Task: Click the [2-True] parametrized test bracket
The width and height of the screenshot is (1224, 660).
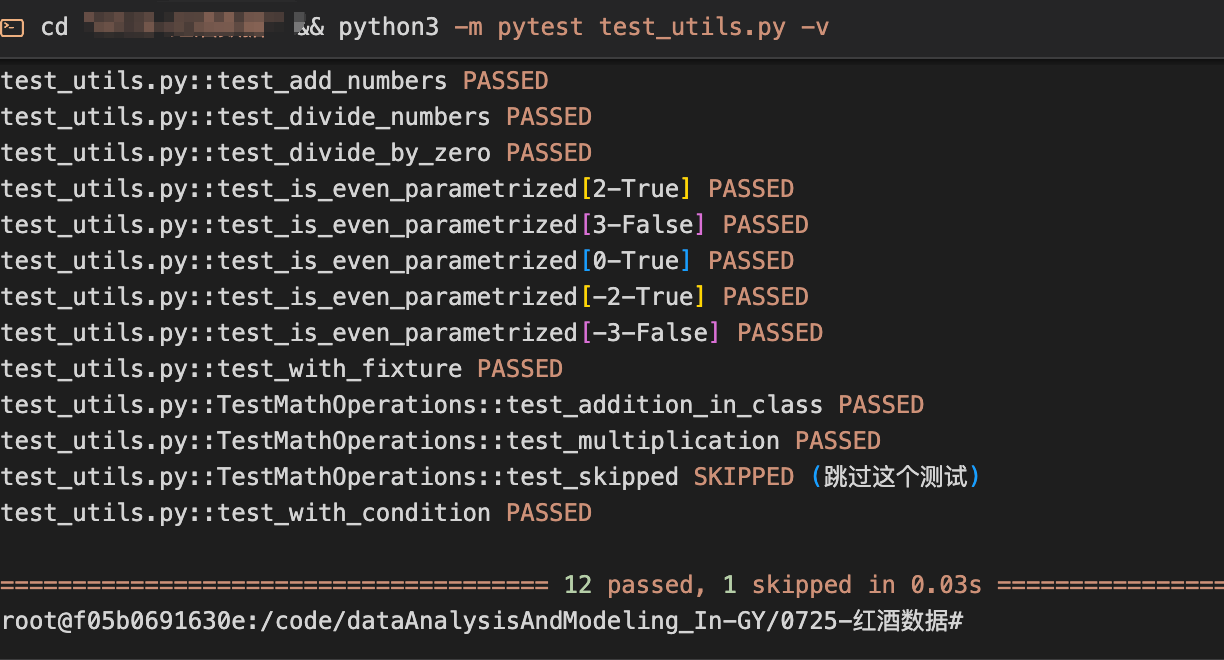Action: 636,189
